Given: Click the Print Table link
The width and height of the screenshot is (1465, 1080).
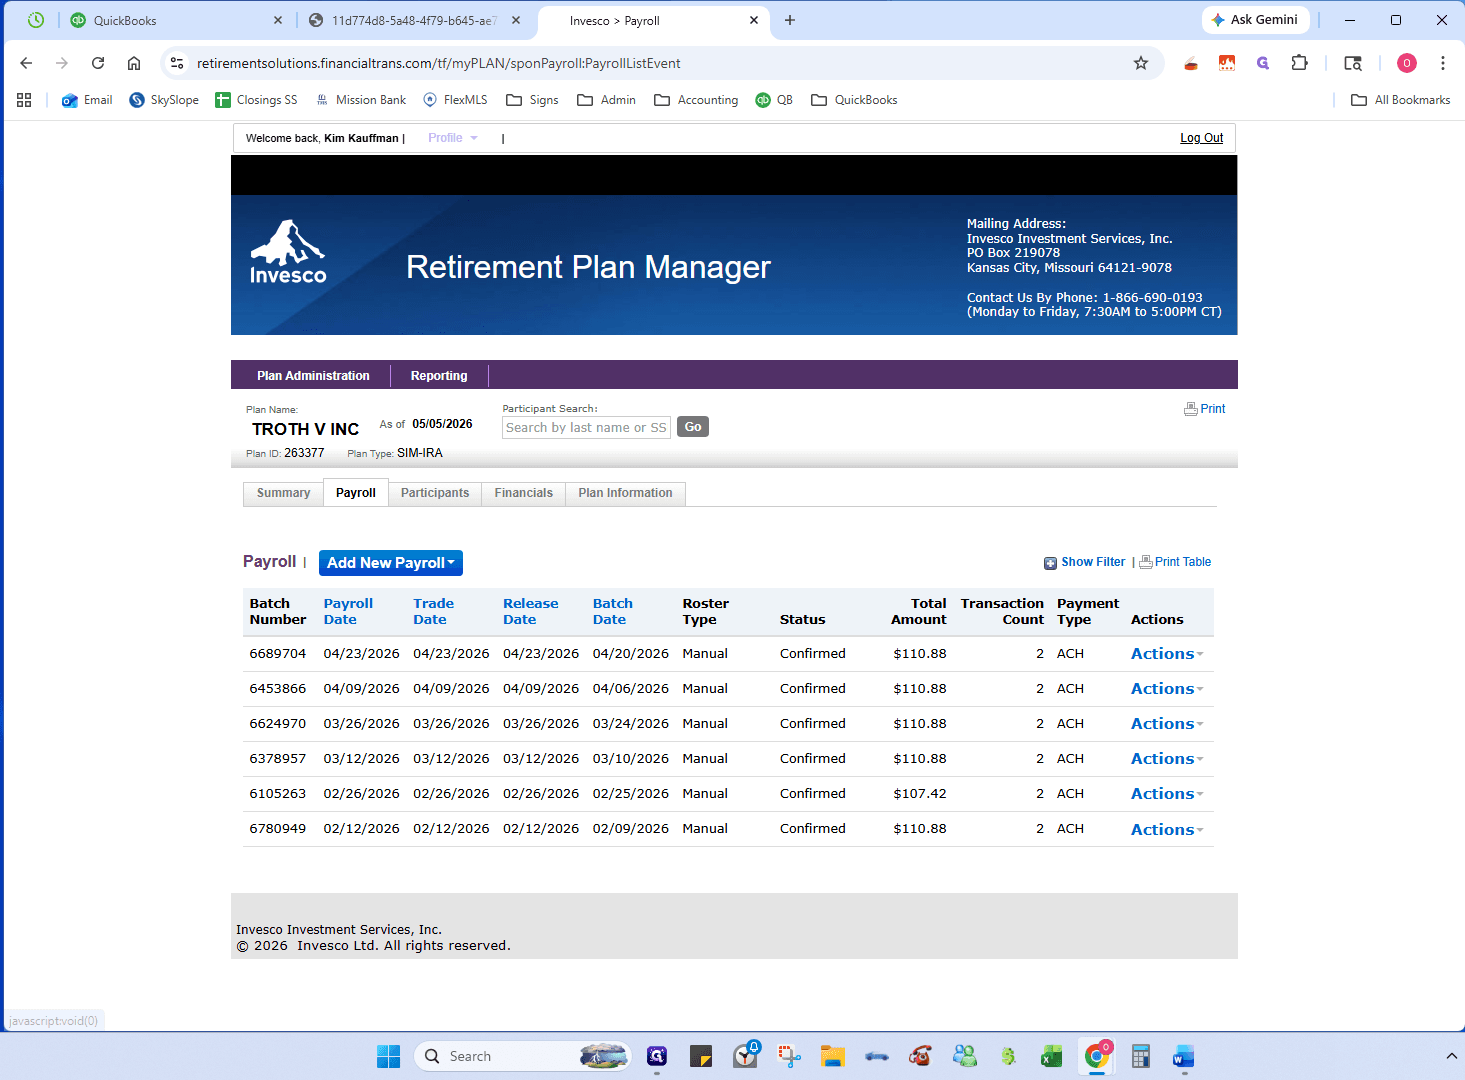Looking at the screenshot, I should (1176, 562).
